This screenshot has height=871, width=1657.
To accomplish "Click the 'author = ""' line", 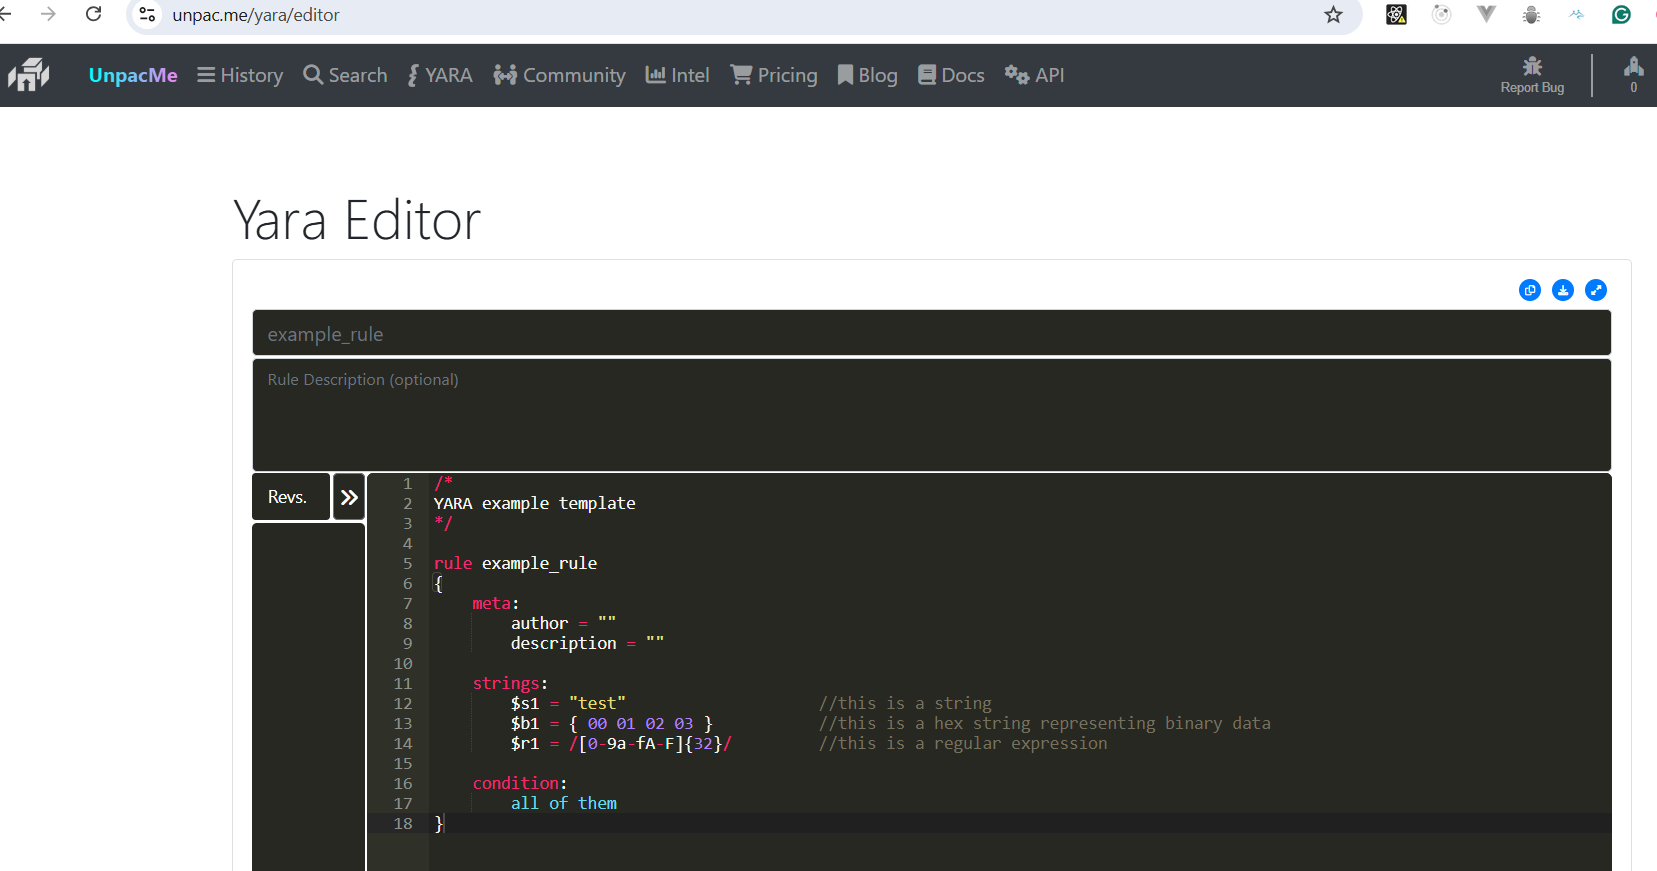I will [x=563, y=623].
